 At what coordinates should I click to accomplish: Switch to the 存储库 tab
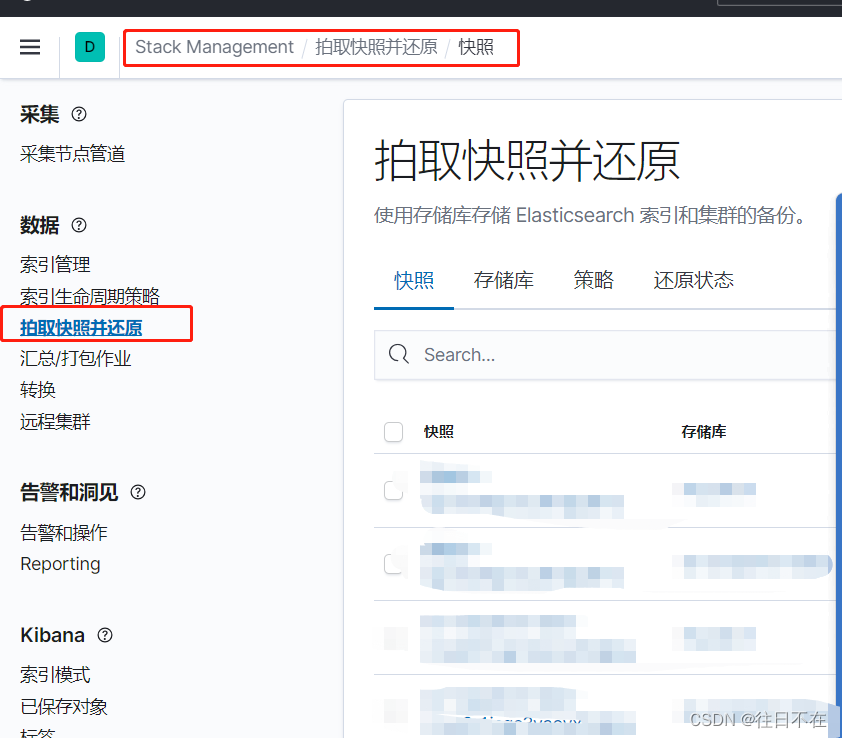504,281
